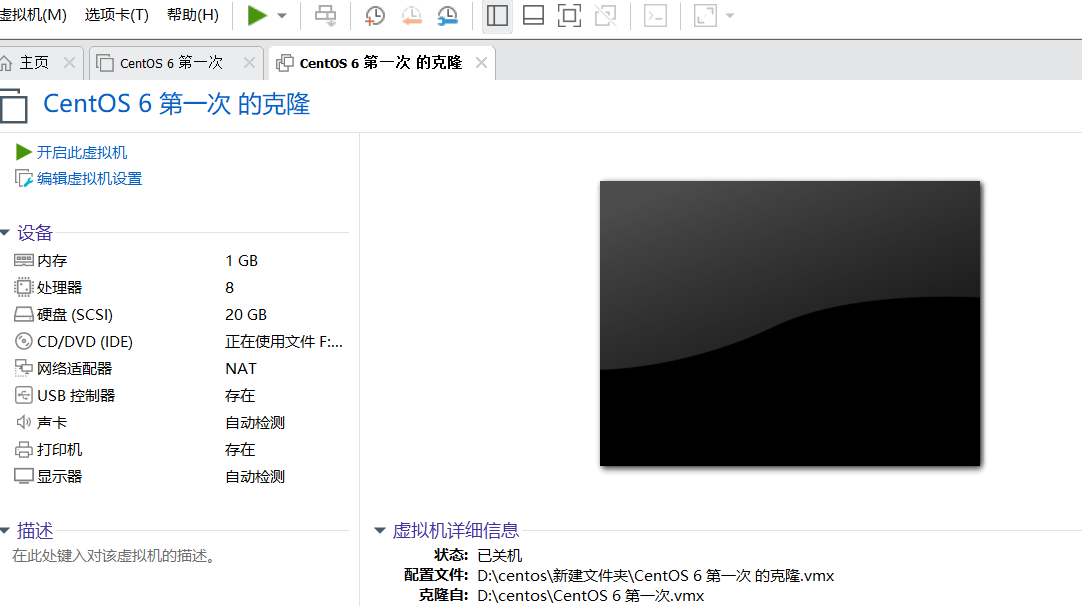The width and height of the screenshot is (1082, 606).
Task: Click the 配置文件 path ending 的克隆.vmx
Action: click(656, 576)
